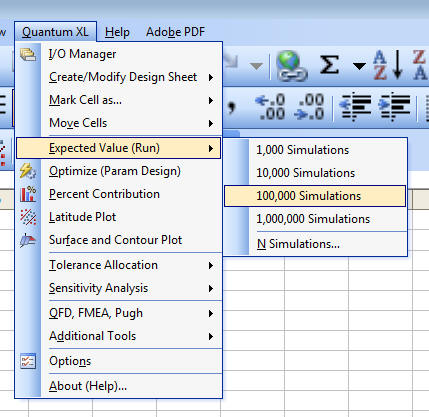Click the I/O Manager icon
Image resolution: width=429 pixels, height=417 pixels.
tap(28, 54)
